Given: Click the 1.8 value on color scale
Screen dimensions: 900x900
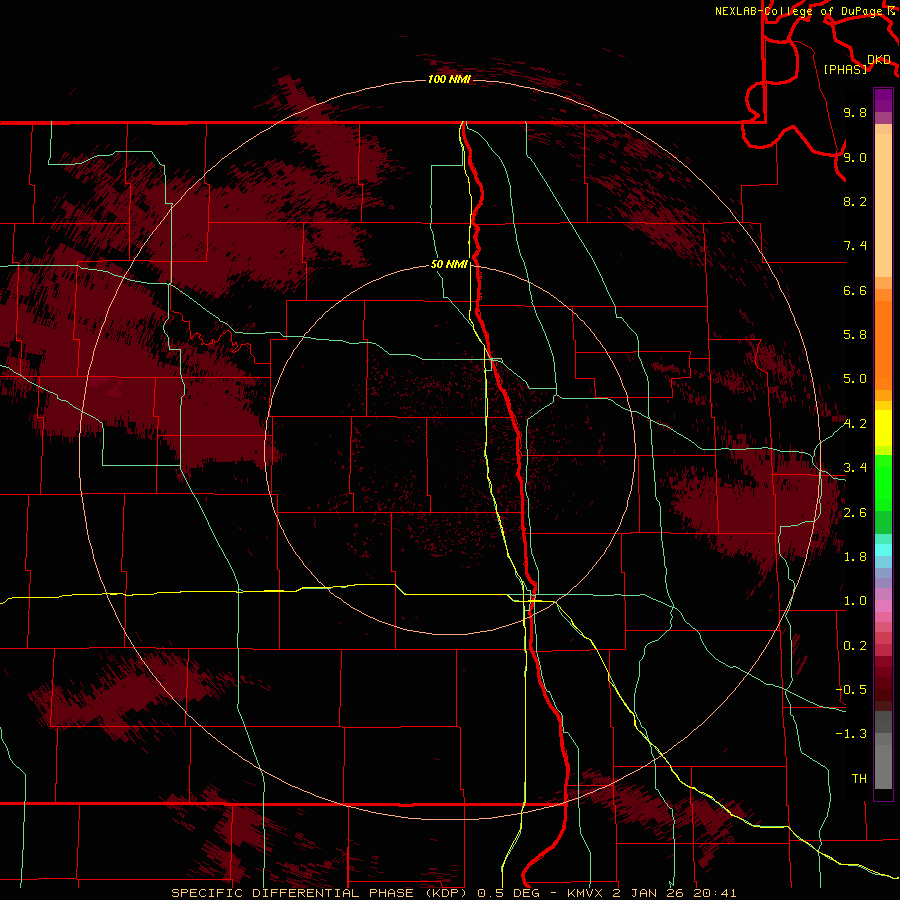Looking at the screenshot, I should click(x=855, y=557).
